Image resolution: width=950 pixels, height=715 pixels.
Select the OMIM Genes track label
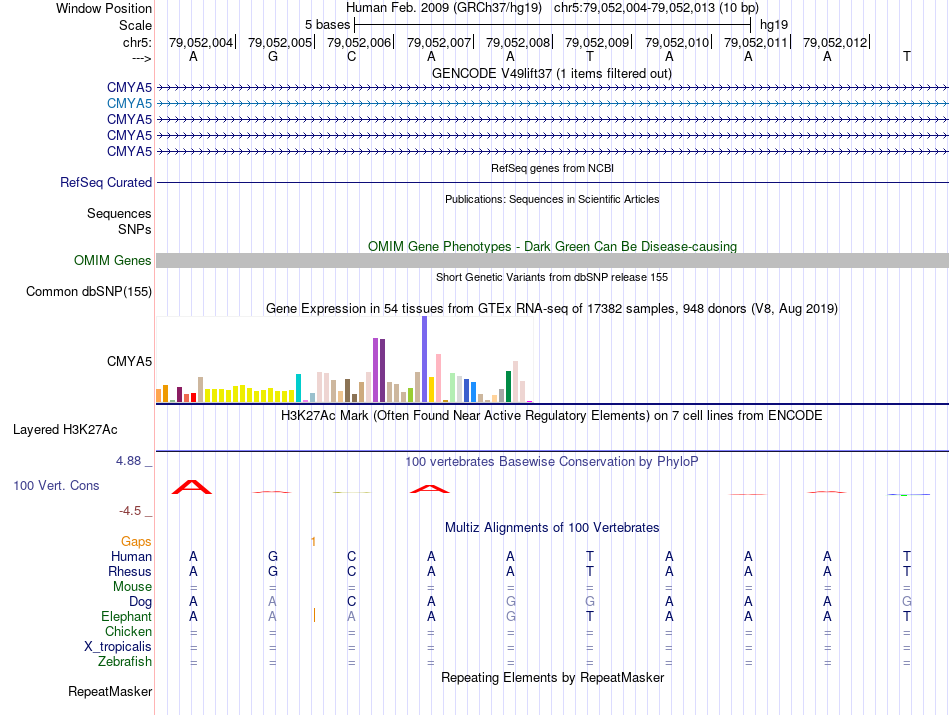(x=112, y=261)
